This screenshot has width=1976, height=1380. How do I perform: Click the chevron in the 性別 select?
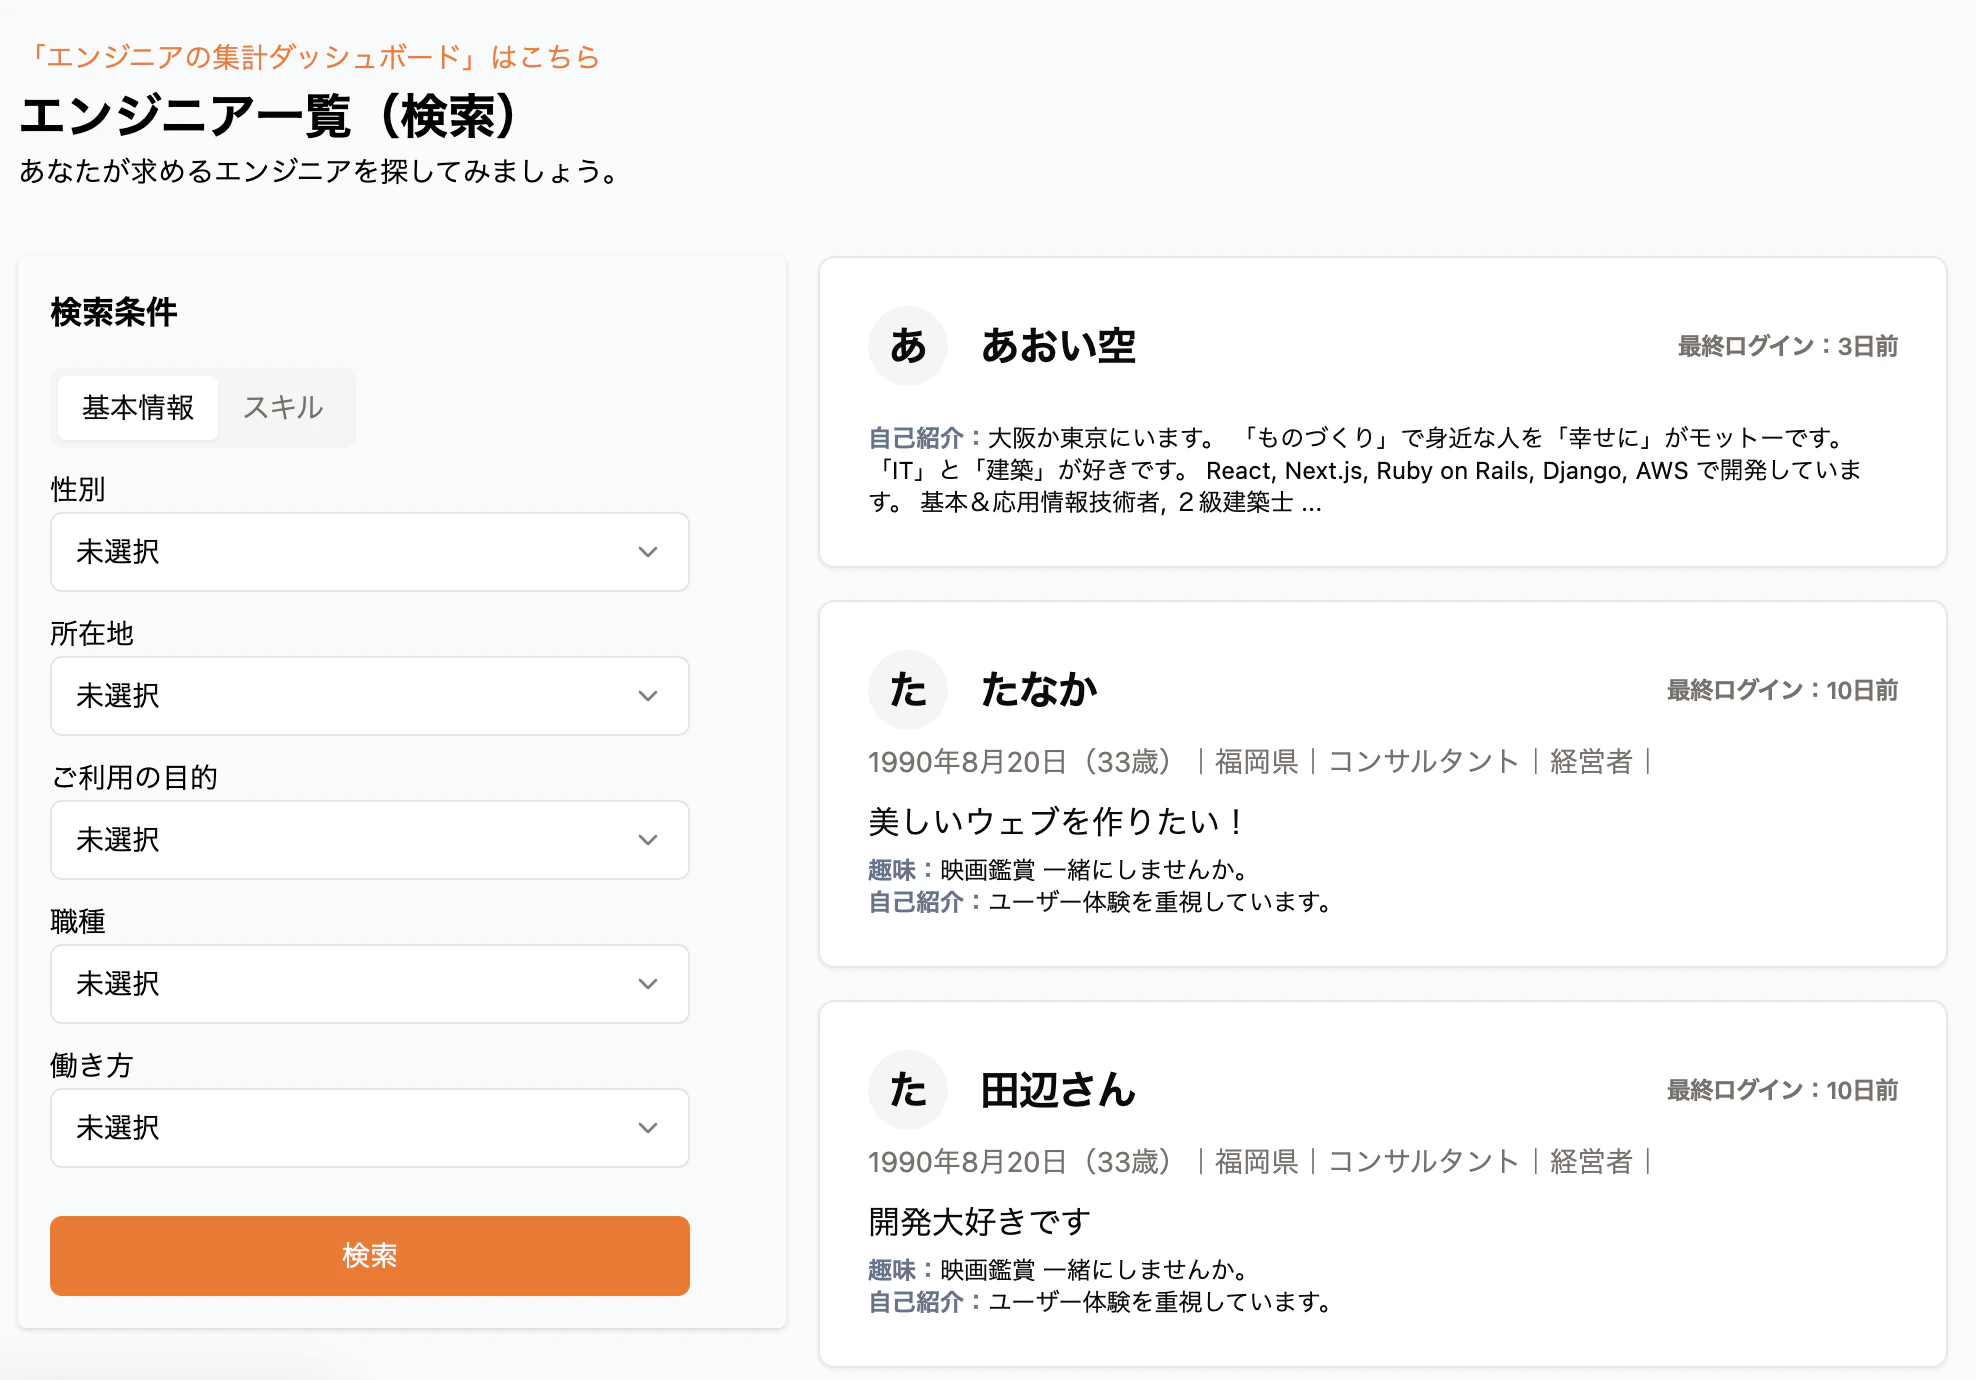648,552
